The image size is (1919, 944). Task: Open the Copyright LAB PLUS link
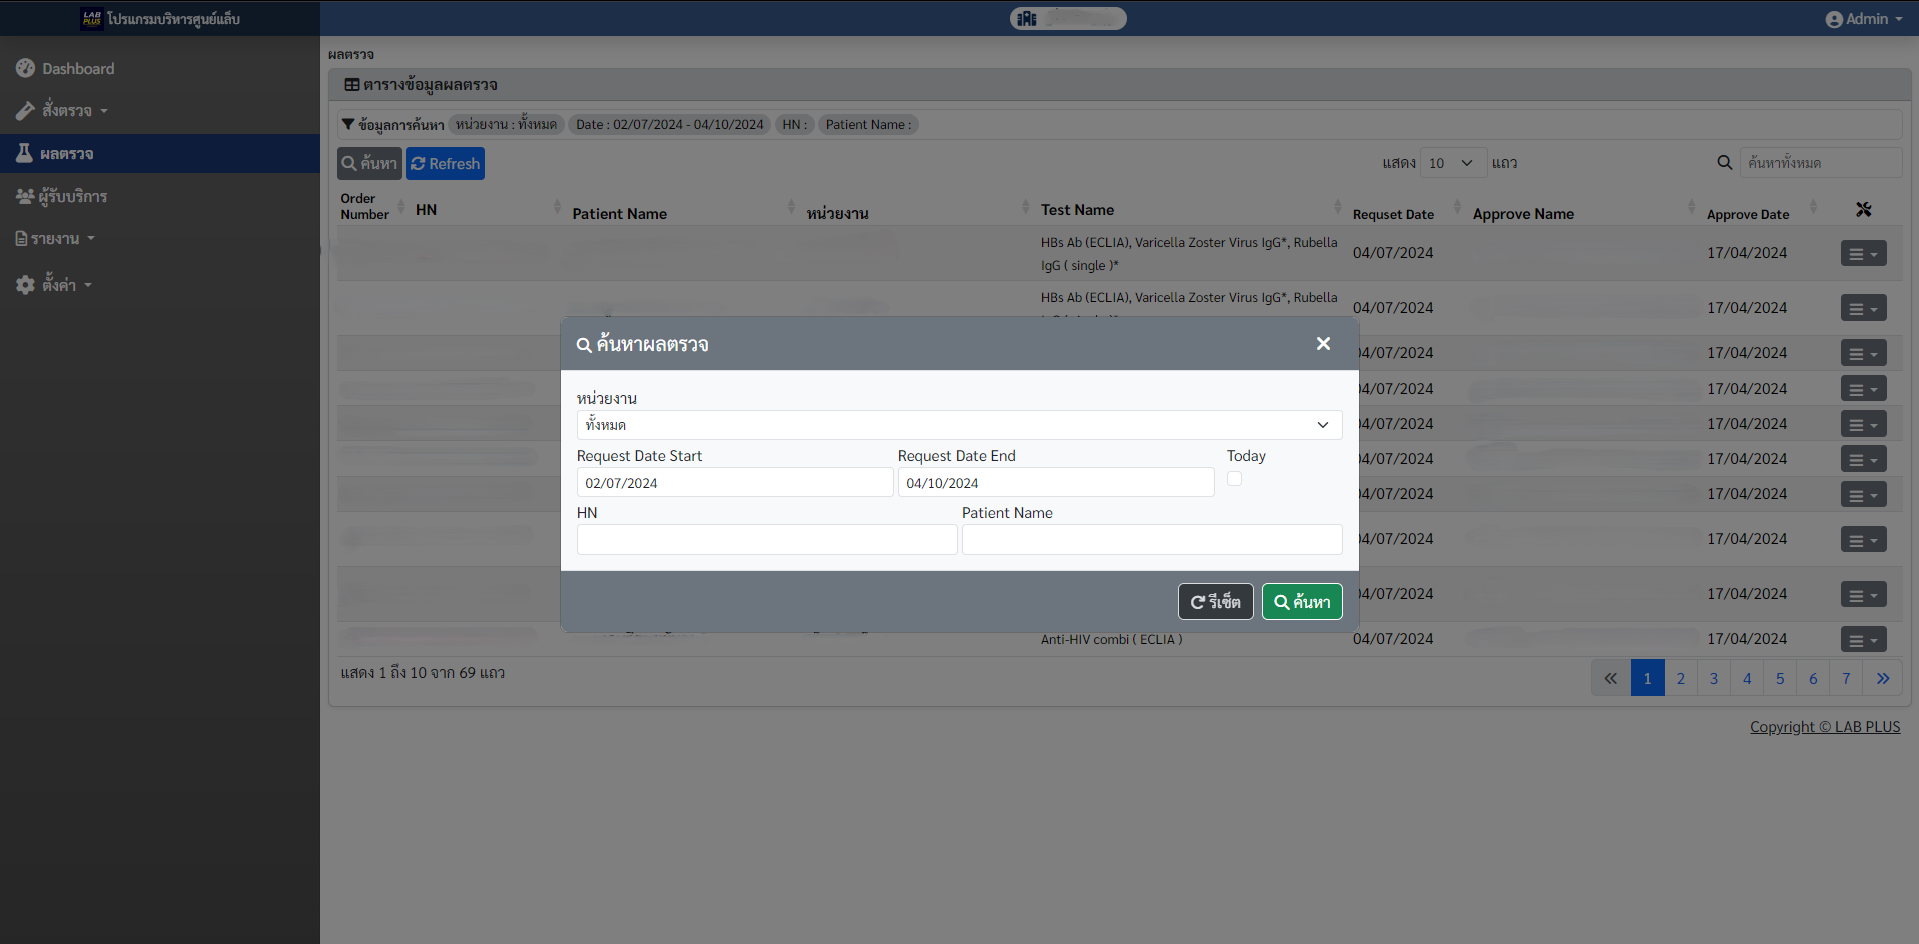(x=1824, y=727)
